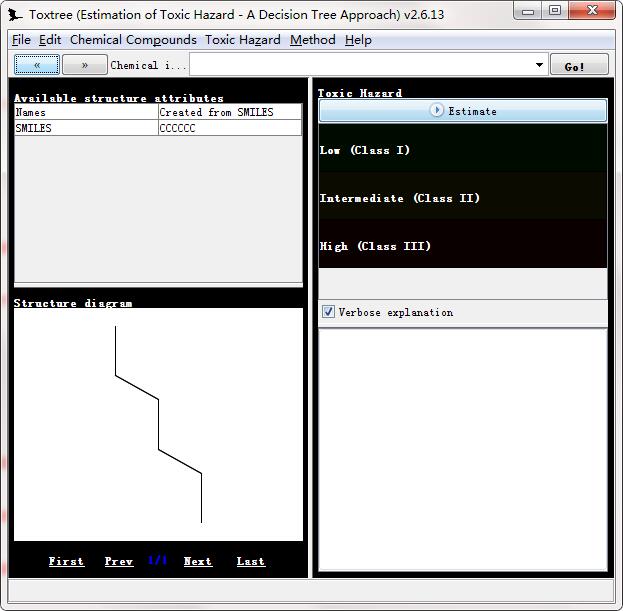The image size is (623, 611).
Task: Open the Toxic Hazard menu
Action: (243, 40)
